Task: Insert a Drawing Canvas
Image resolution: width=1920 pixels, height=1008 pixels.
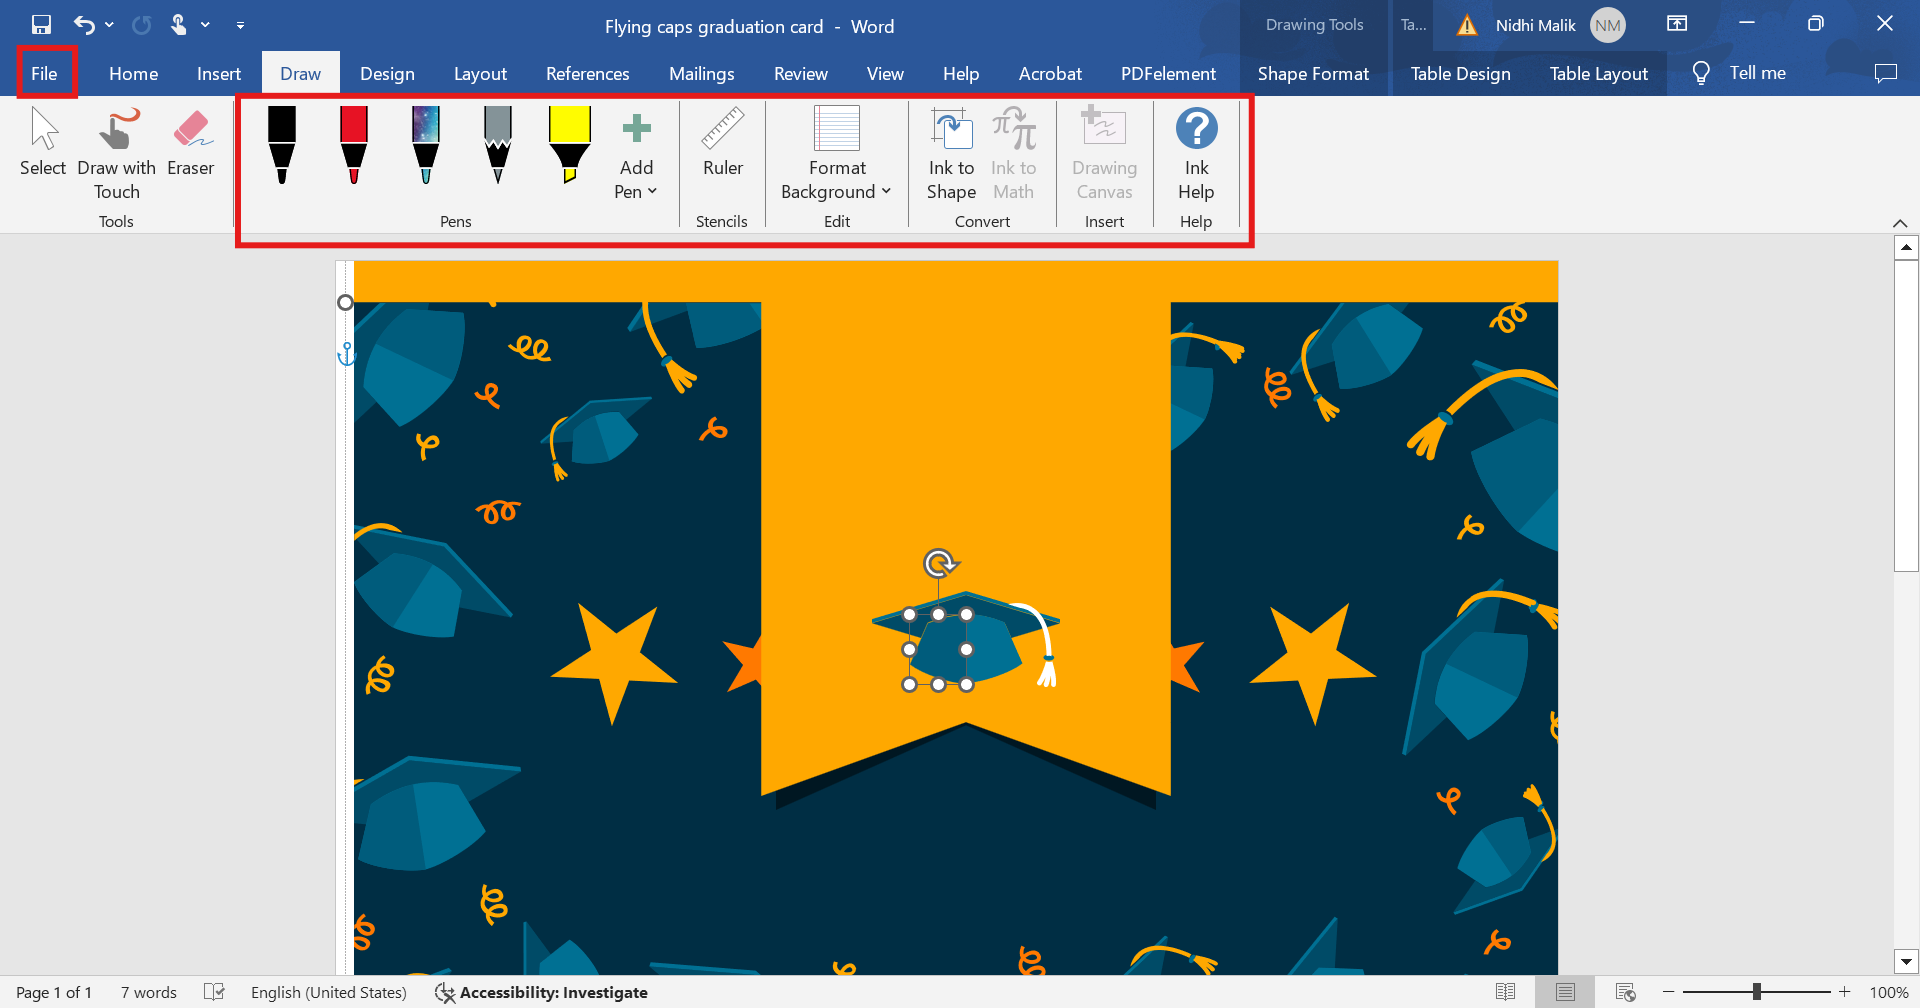Action: pos(1105,154)
